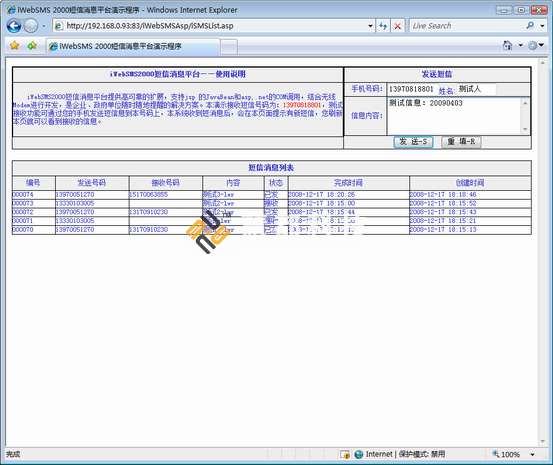Image resolution: width=553 pixels, height=465 pixels.
Task: Select the iWebSMS 2000 browser tab
Action: [133, 46]
